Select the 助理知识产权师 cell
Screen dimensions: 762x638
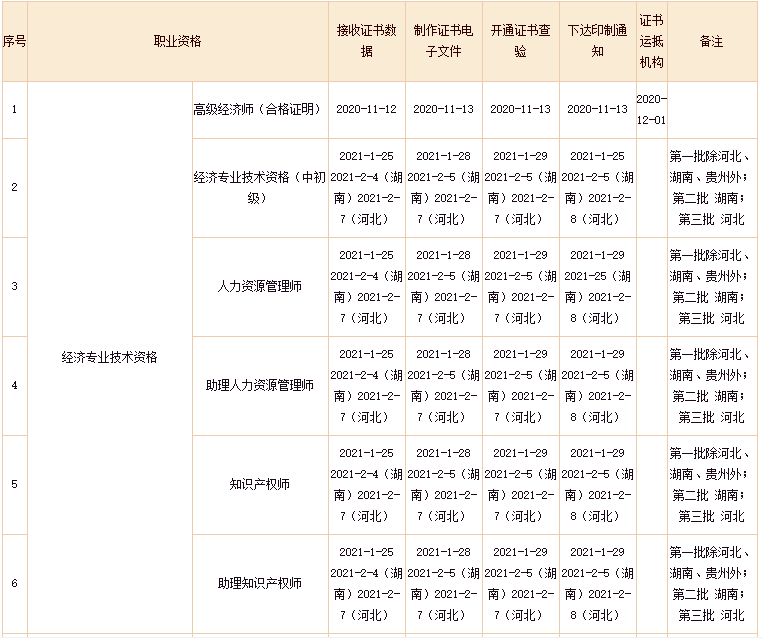pyautogui.click(x=259, y=583)
